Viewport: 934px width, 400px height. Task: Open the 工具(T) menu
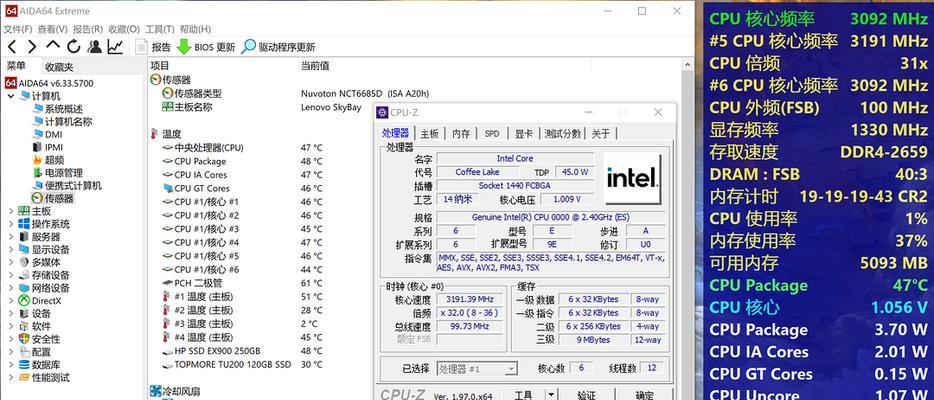click(160, 29)
